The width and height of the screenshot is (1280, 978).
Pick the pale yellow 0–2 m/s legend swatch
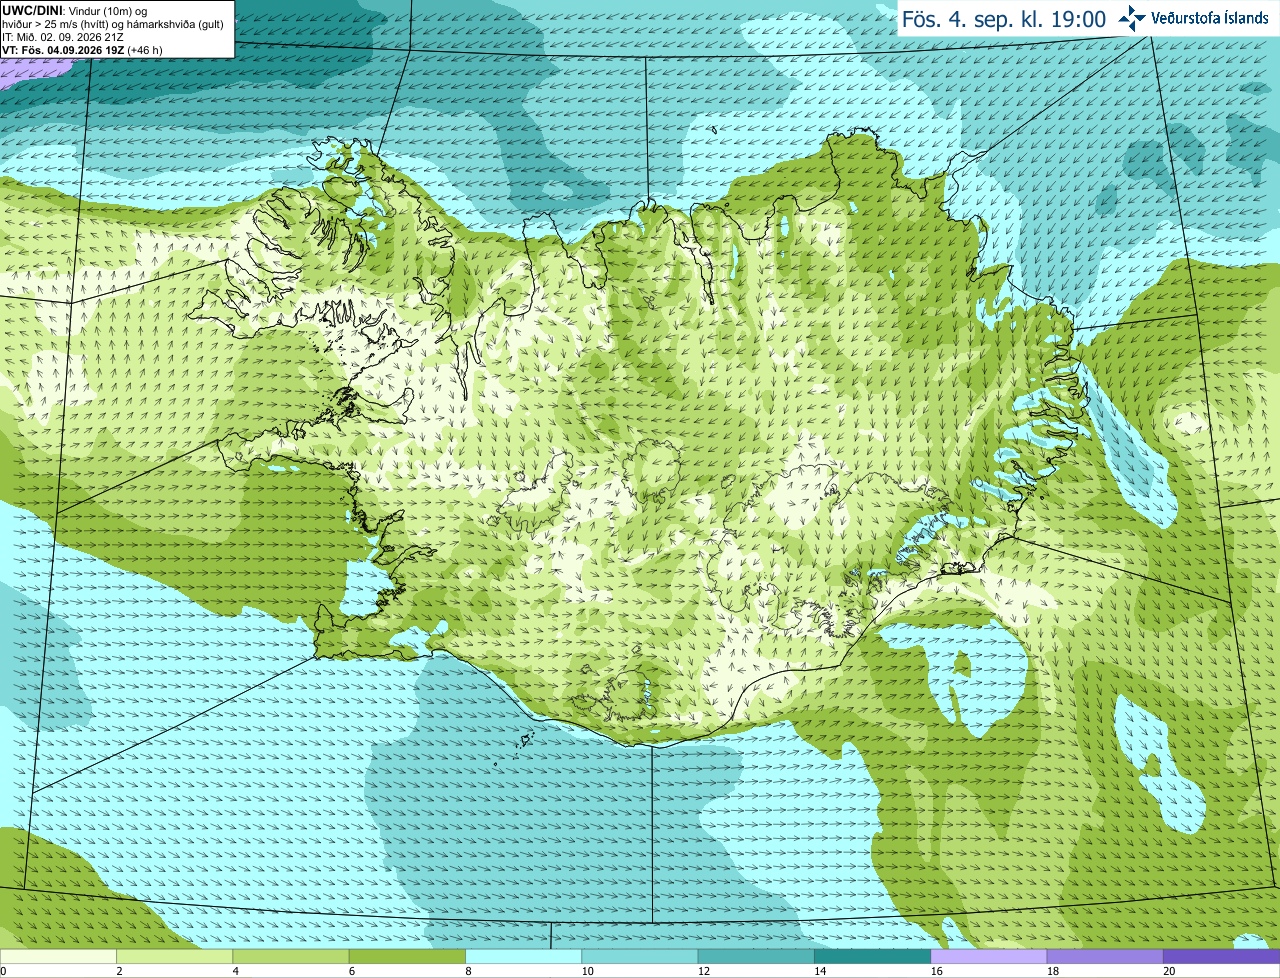[x=58, y=956]
